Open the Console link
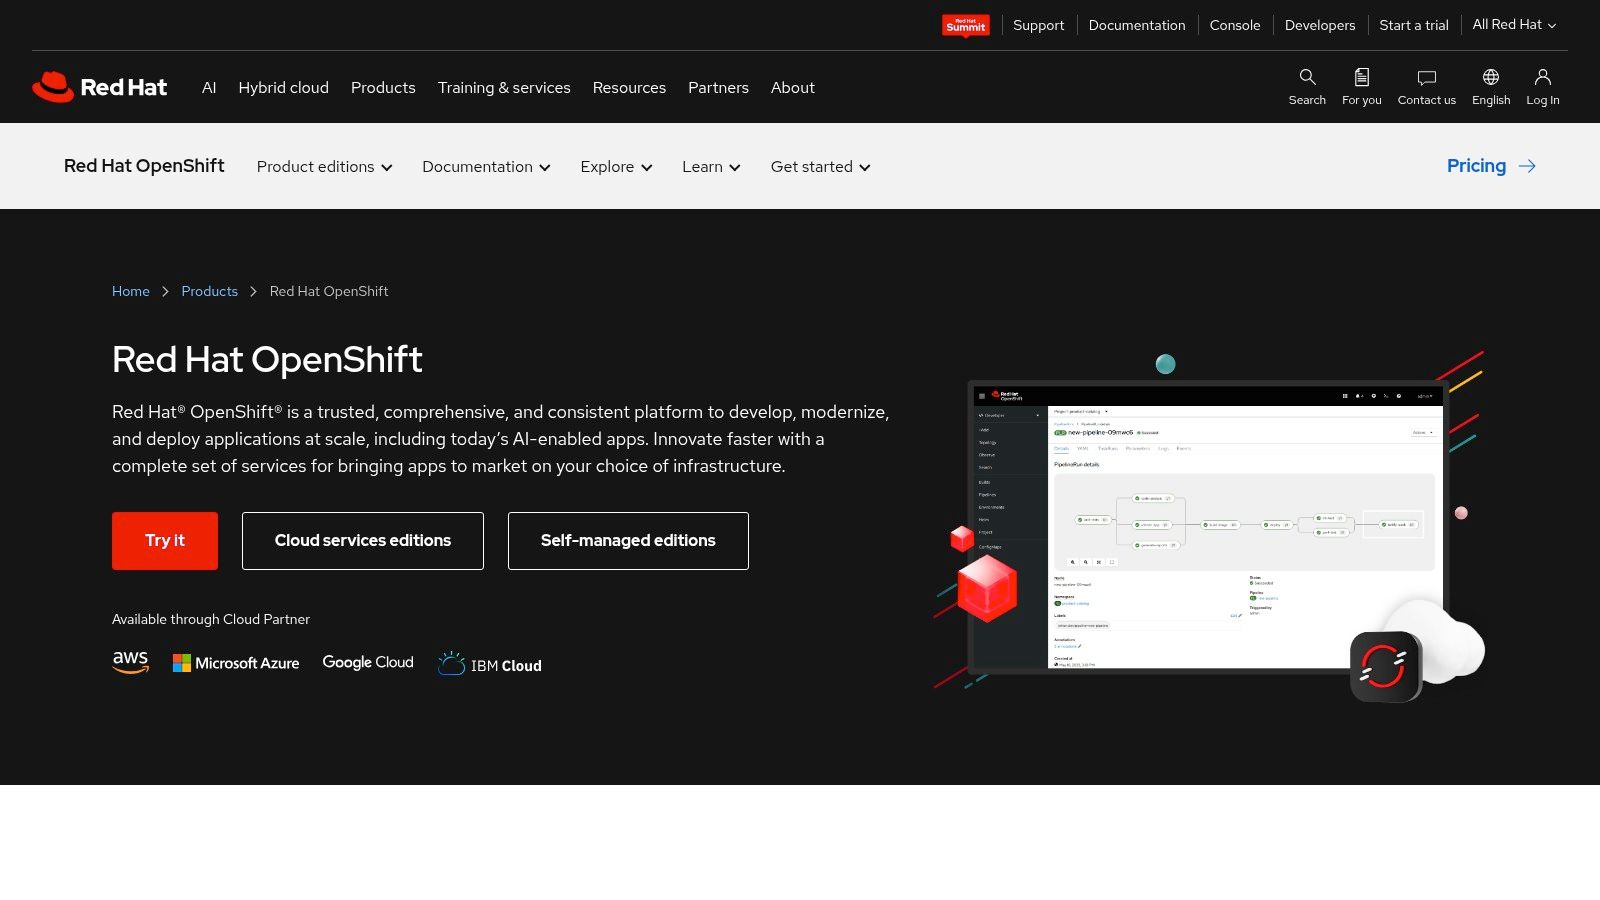This screenshot has height=900, width=1600. (1235, 25)
